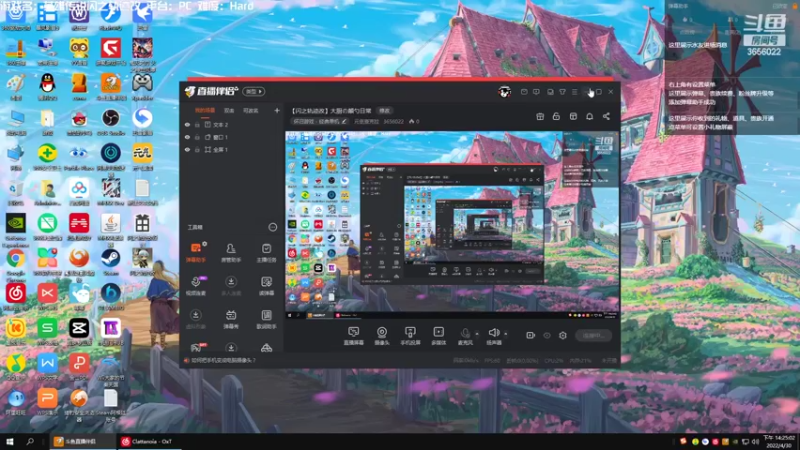The image size is (800, 450).
Task: Click the 修改 button beside stream title
Action: [x=384, y=111]
